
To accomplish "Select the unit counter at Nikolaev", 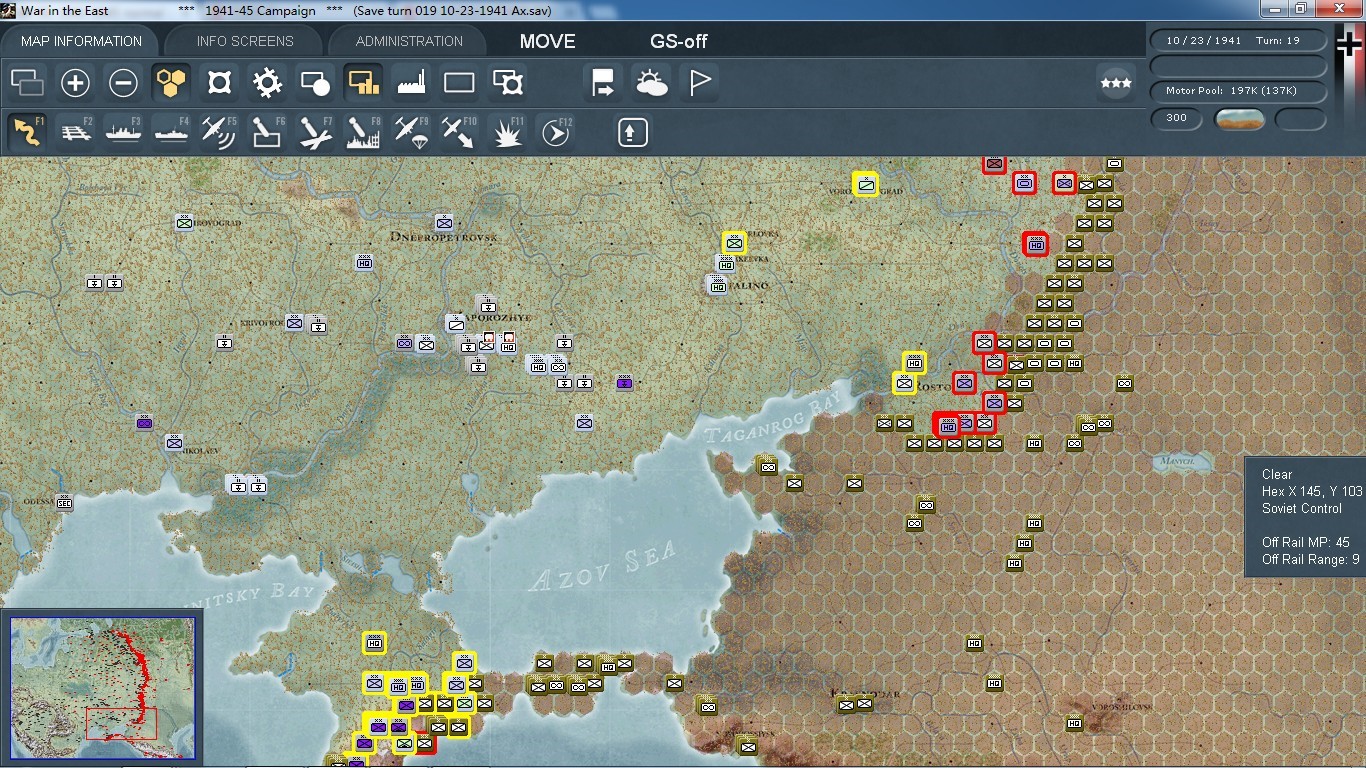I will pyautogui.click(x=175, y=441).
